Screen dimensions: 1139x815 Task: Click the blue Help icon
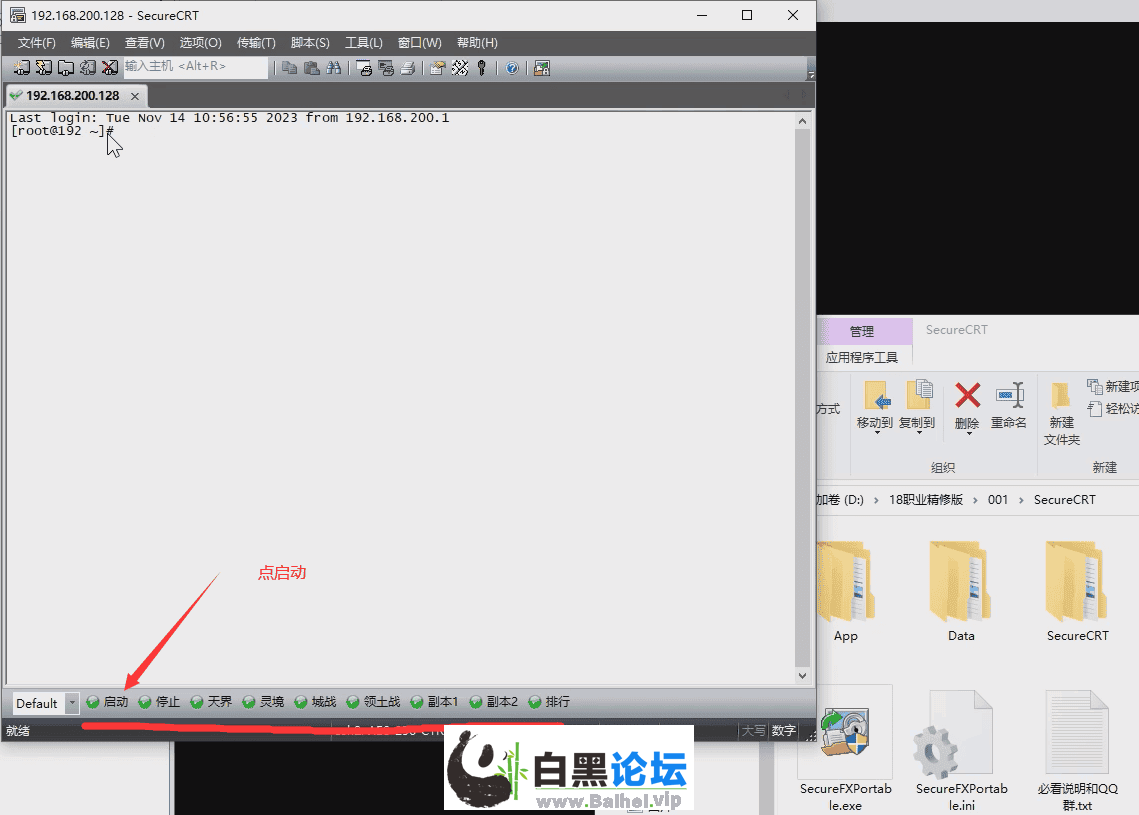pyautogui.click(x=512, y=68)
